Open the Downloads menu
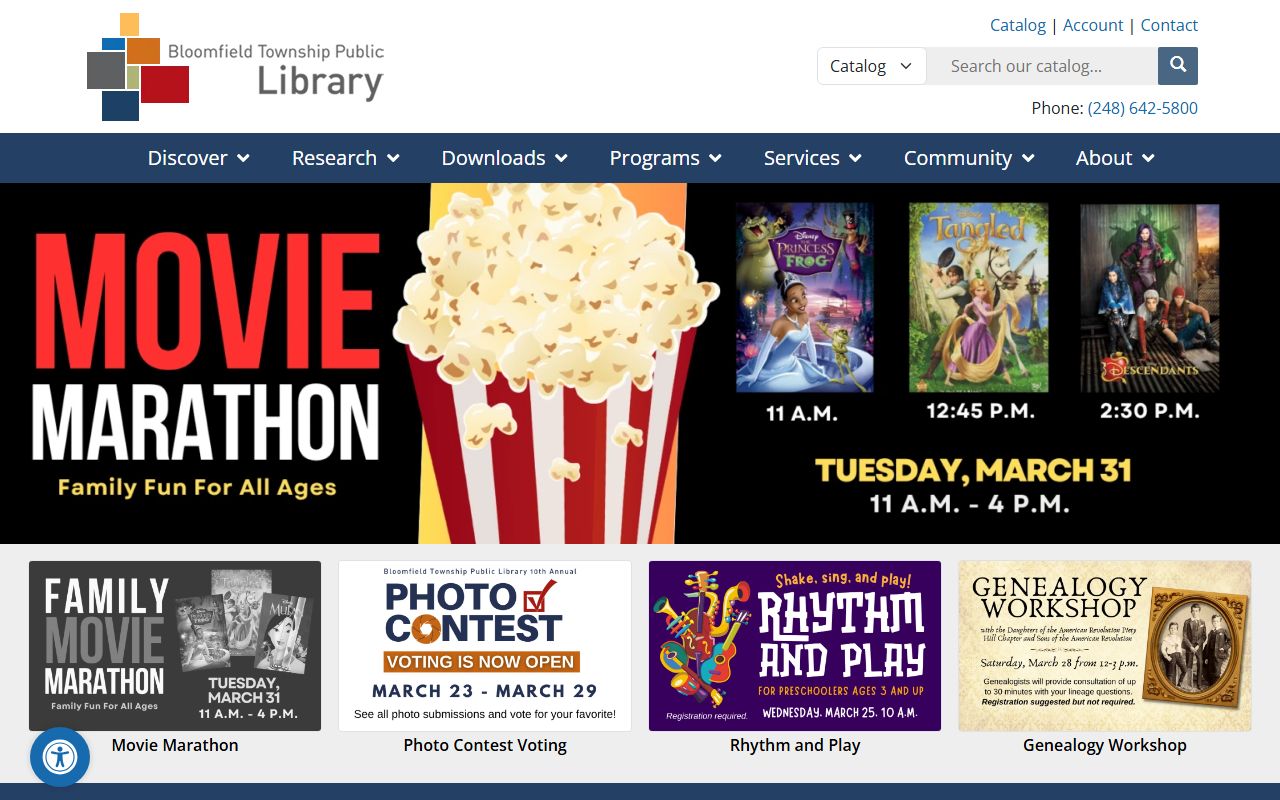This screenshot has width=1280, height=800. (504, 158)
